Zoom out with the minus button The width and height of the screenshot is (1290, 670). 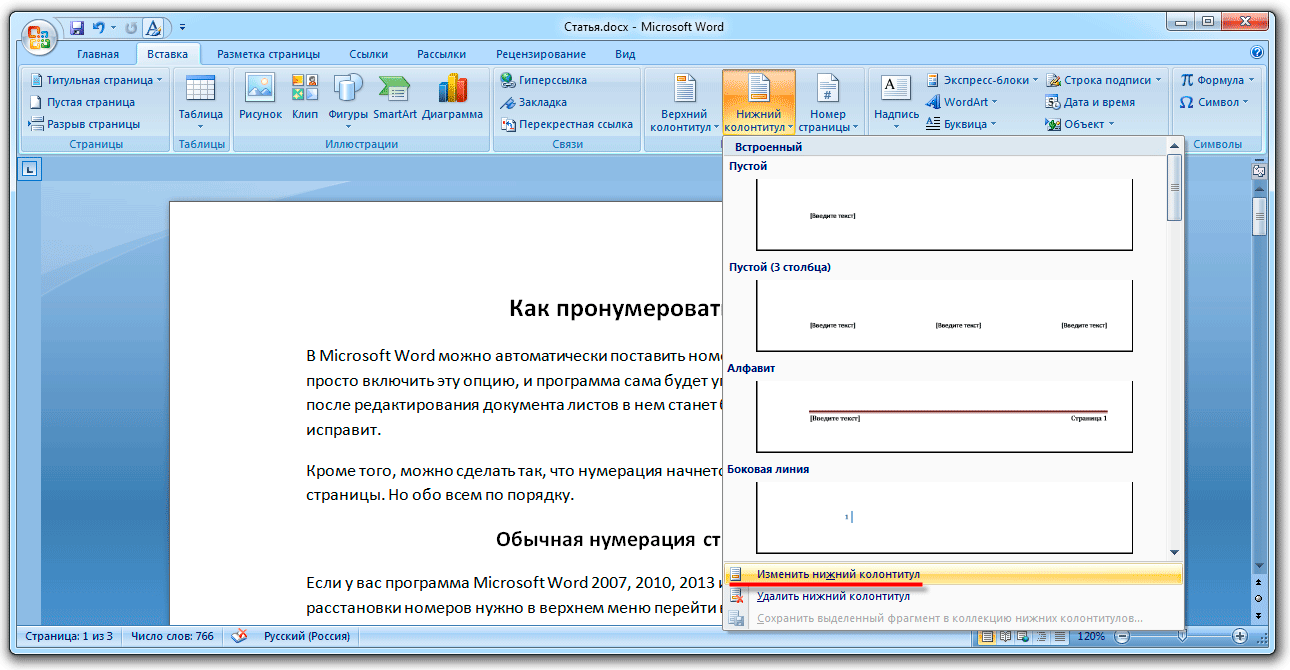(x=1122, y=636)
